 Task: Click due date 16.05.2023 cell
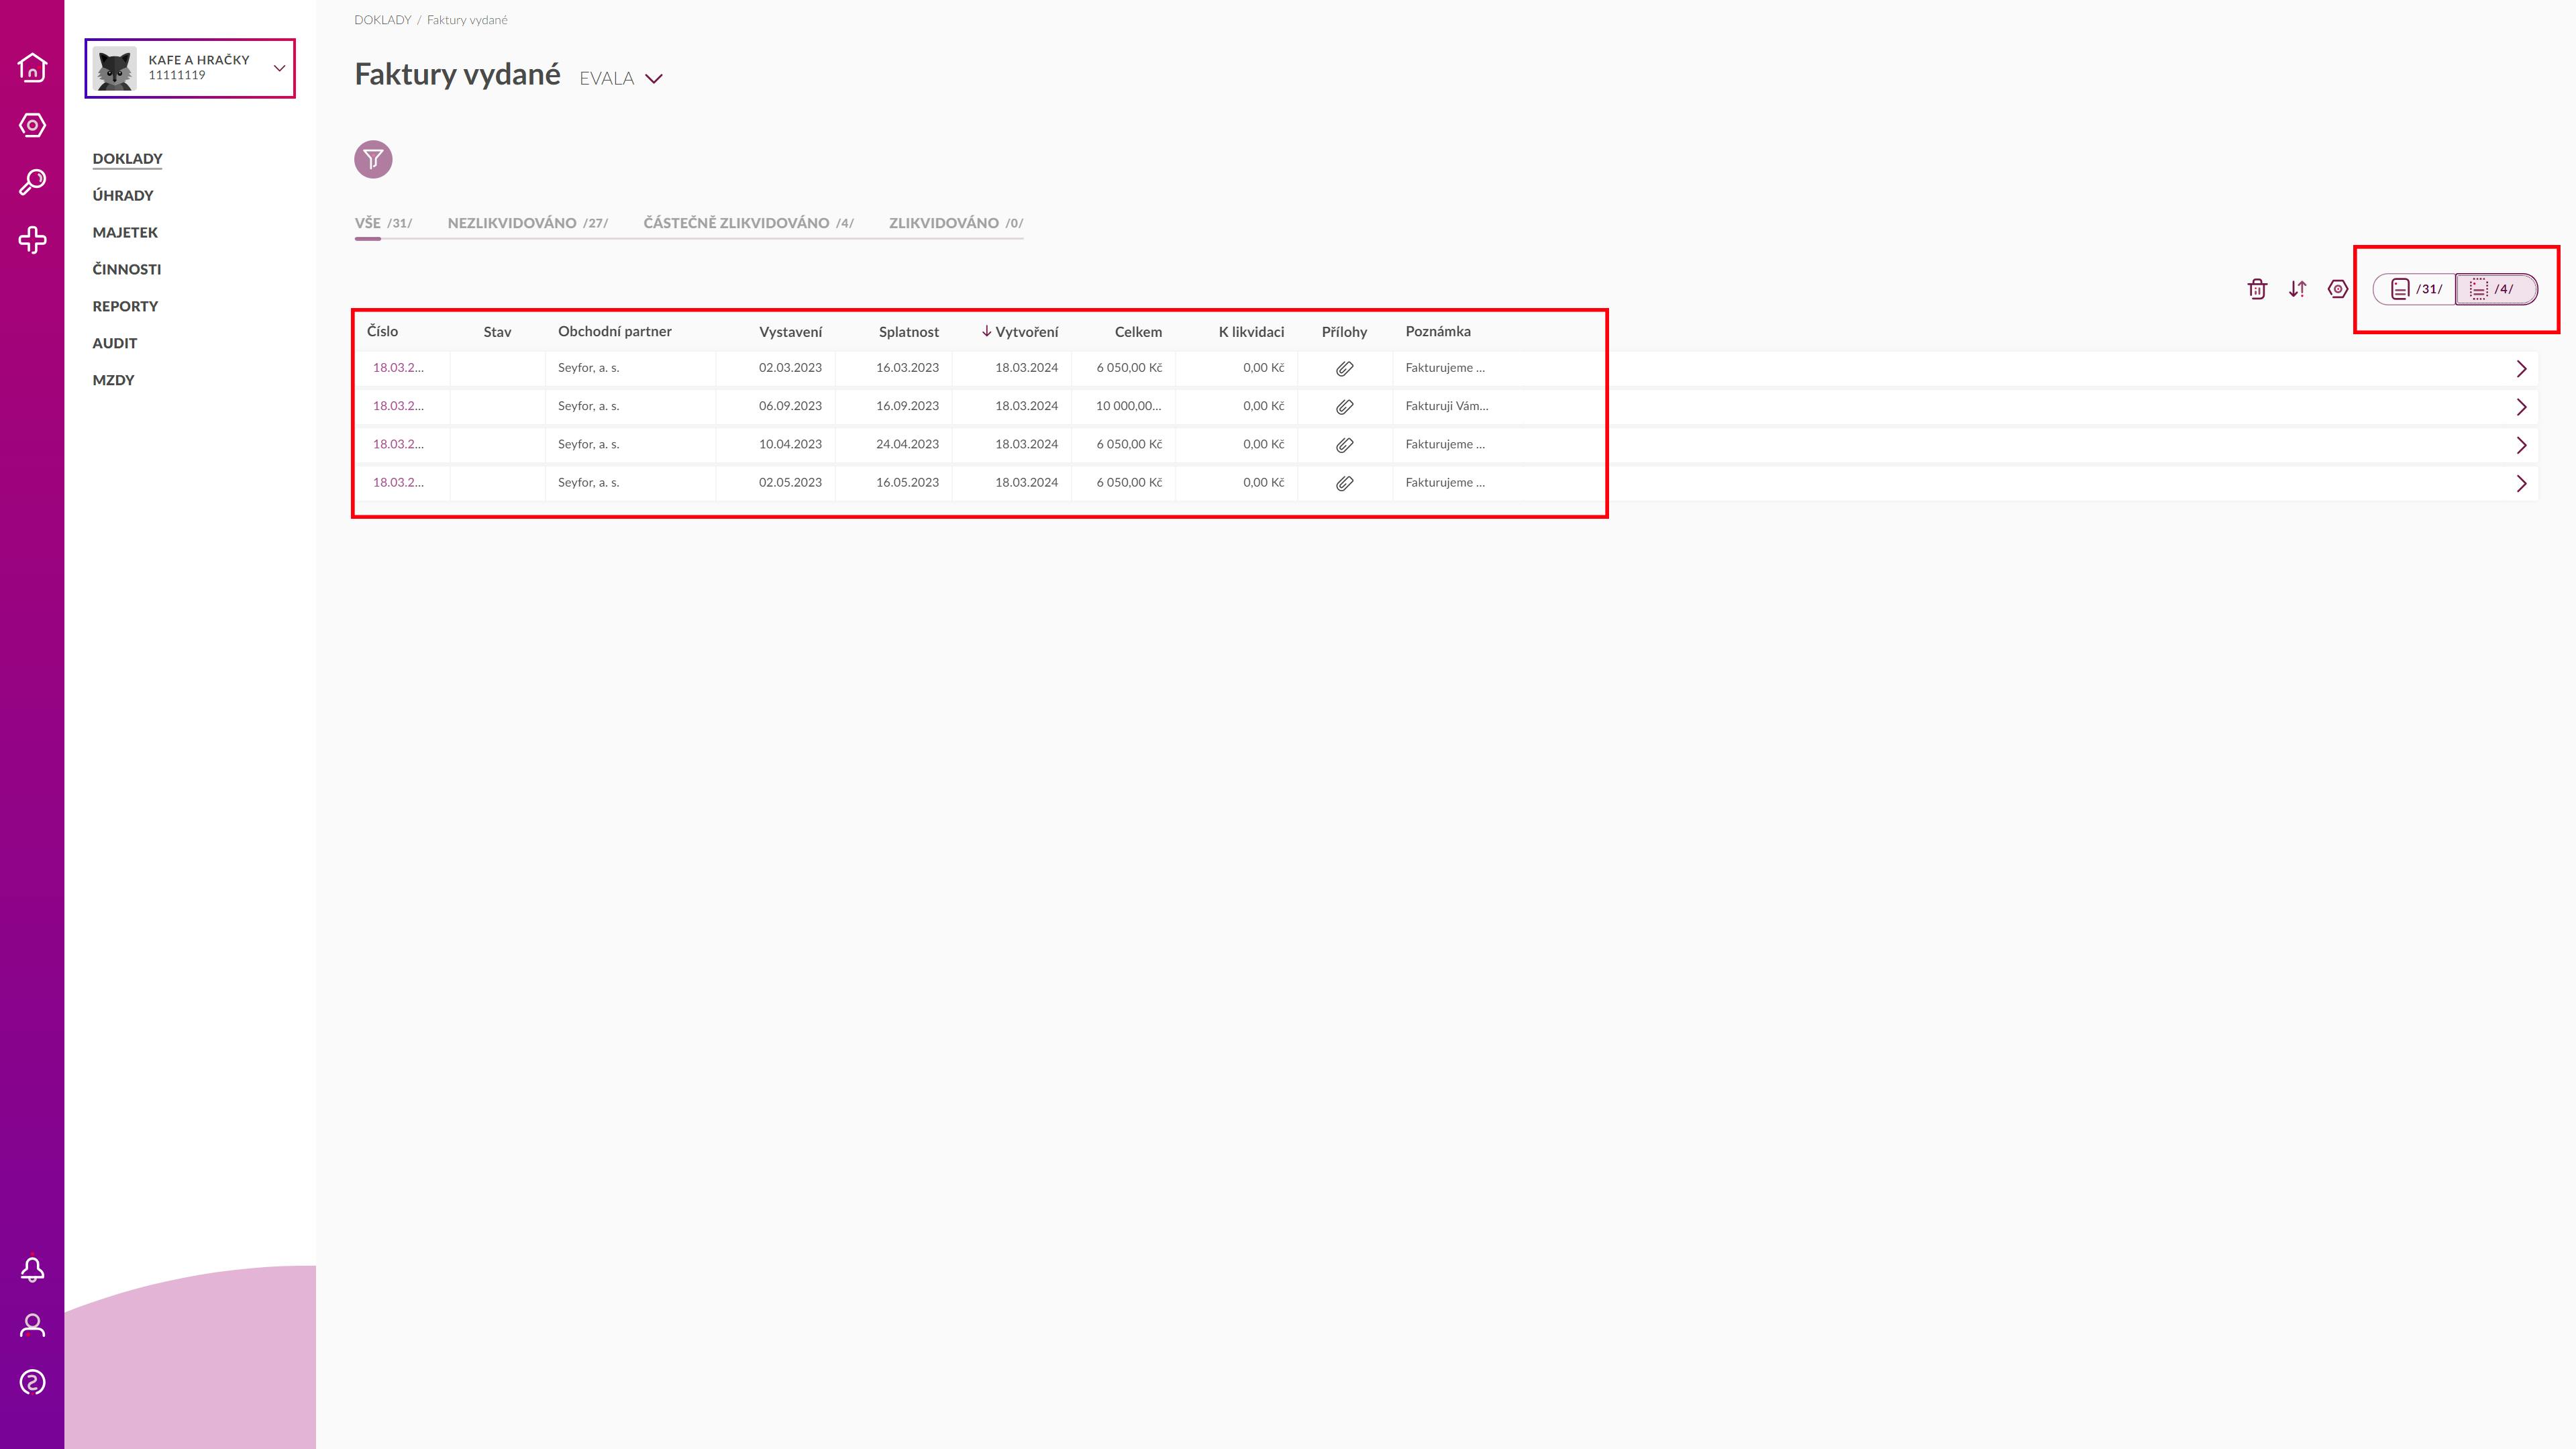pos(907,482)
